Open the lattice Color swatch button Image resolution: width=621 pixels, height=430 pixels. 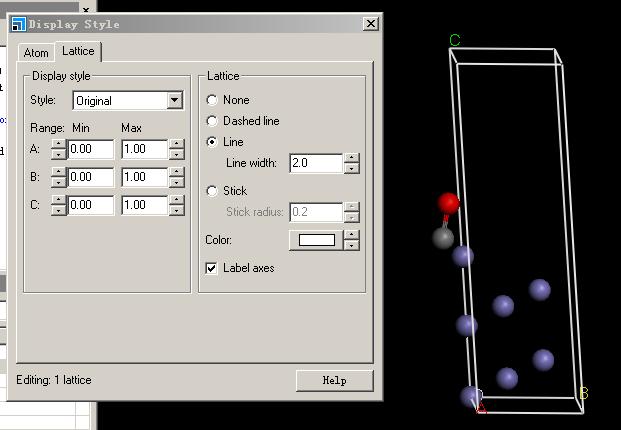(316, 240)
